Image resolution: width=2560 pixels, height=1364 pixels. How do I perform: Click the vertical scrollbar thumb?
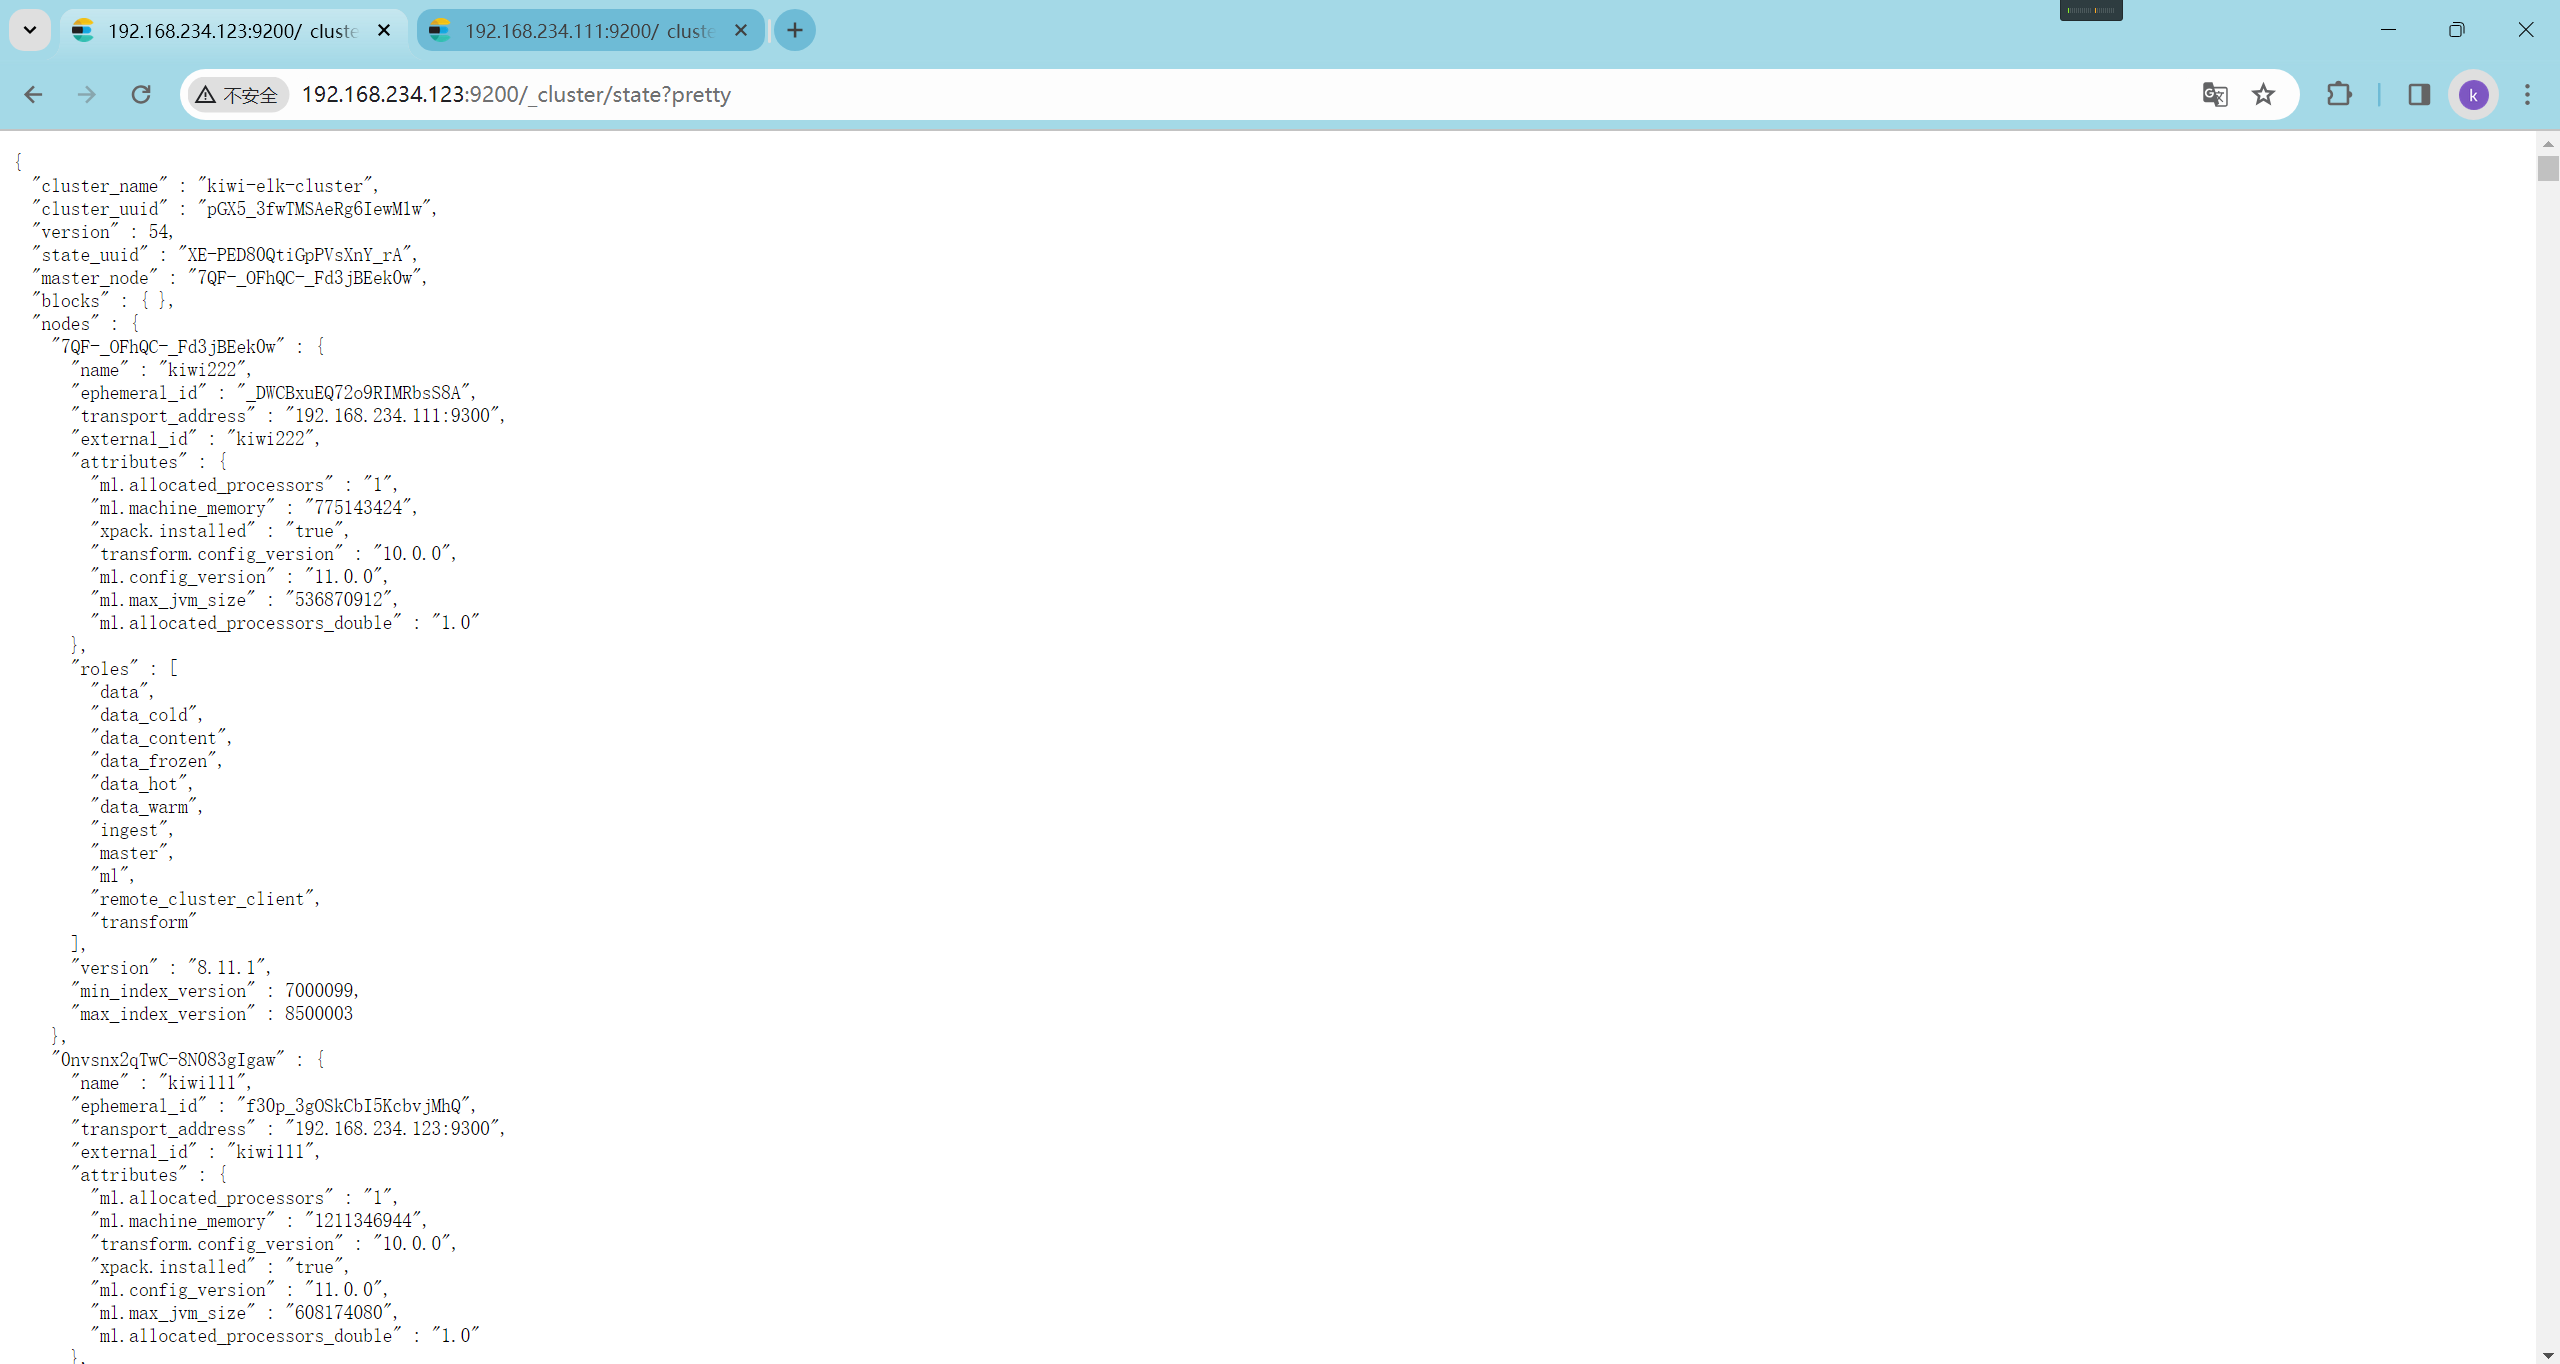(2547, 168)
